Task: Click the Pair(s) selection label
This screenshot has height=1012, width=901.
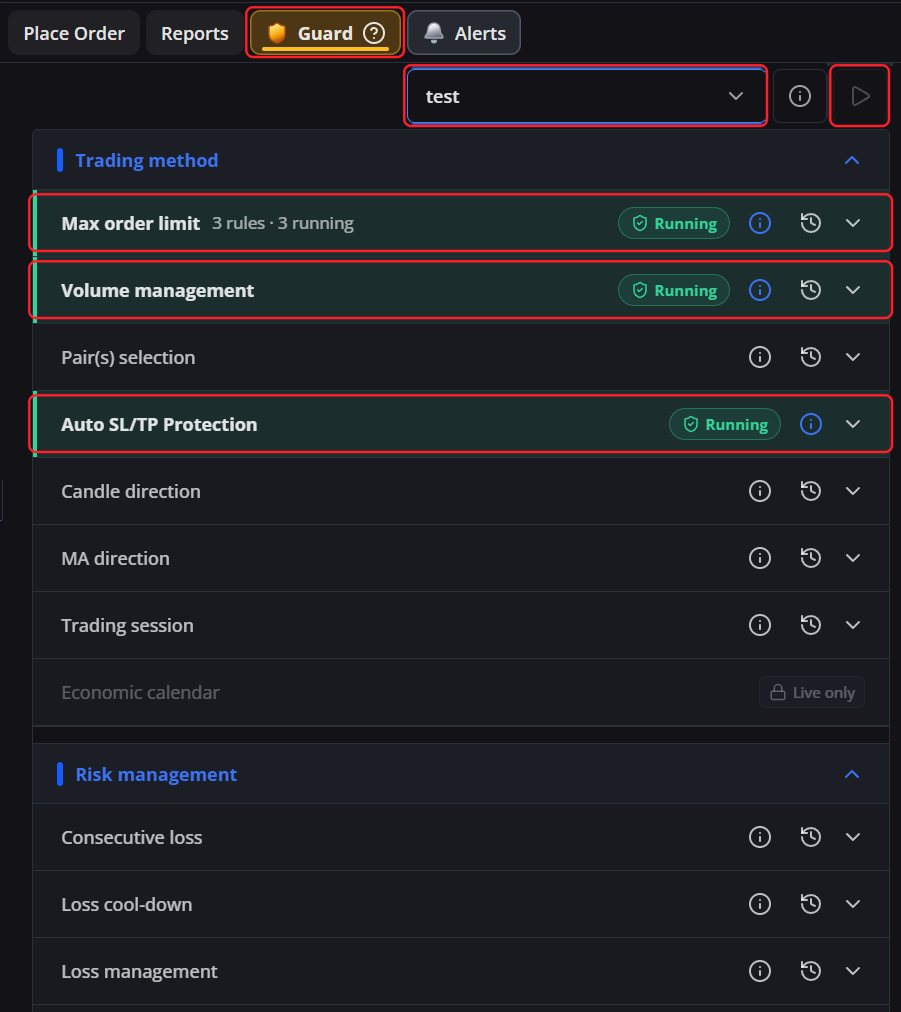Action: point(128,358)
